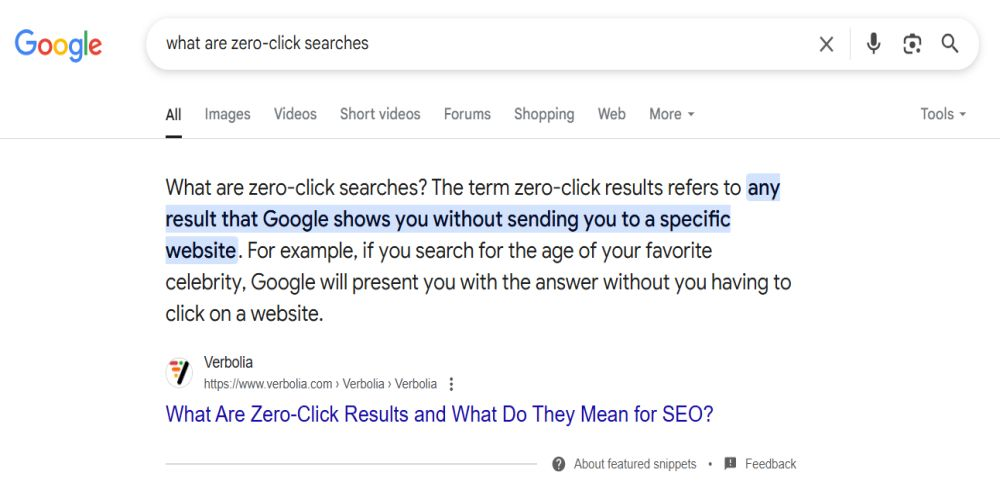Click the About featured snippets link
Image resolution: width=1000 pixels, height=500 pixels.
635,464
